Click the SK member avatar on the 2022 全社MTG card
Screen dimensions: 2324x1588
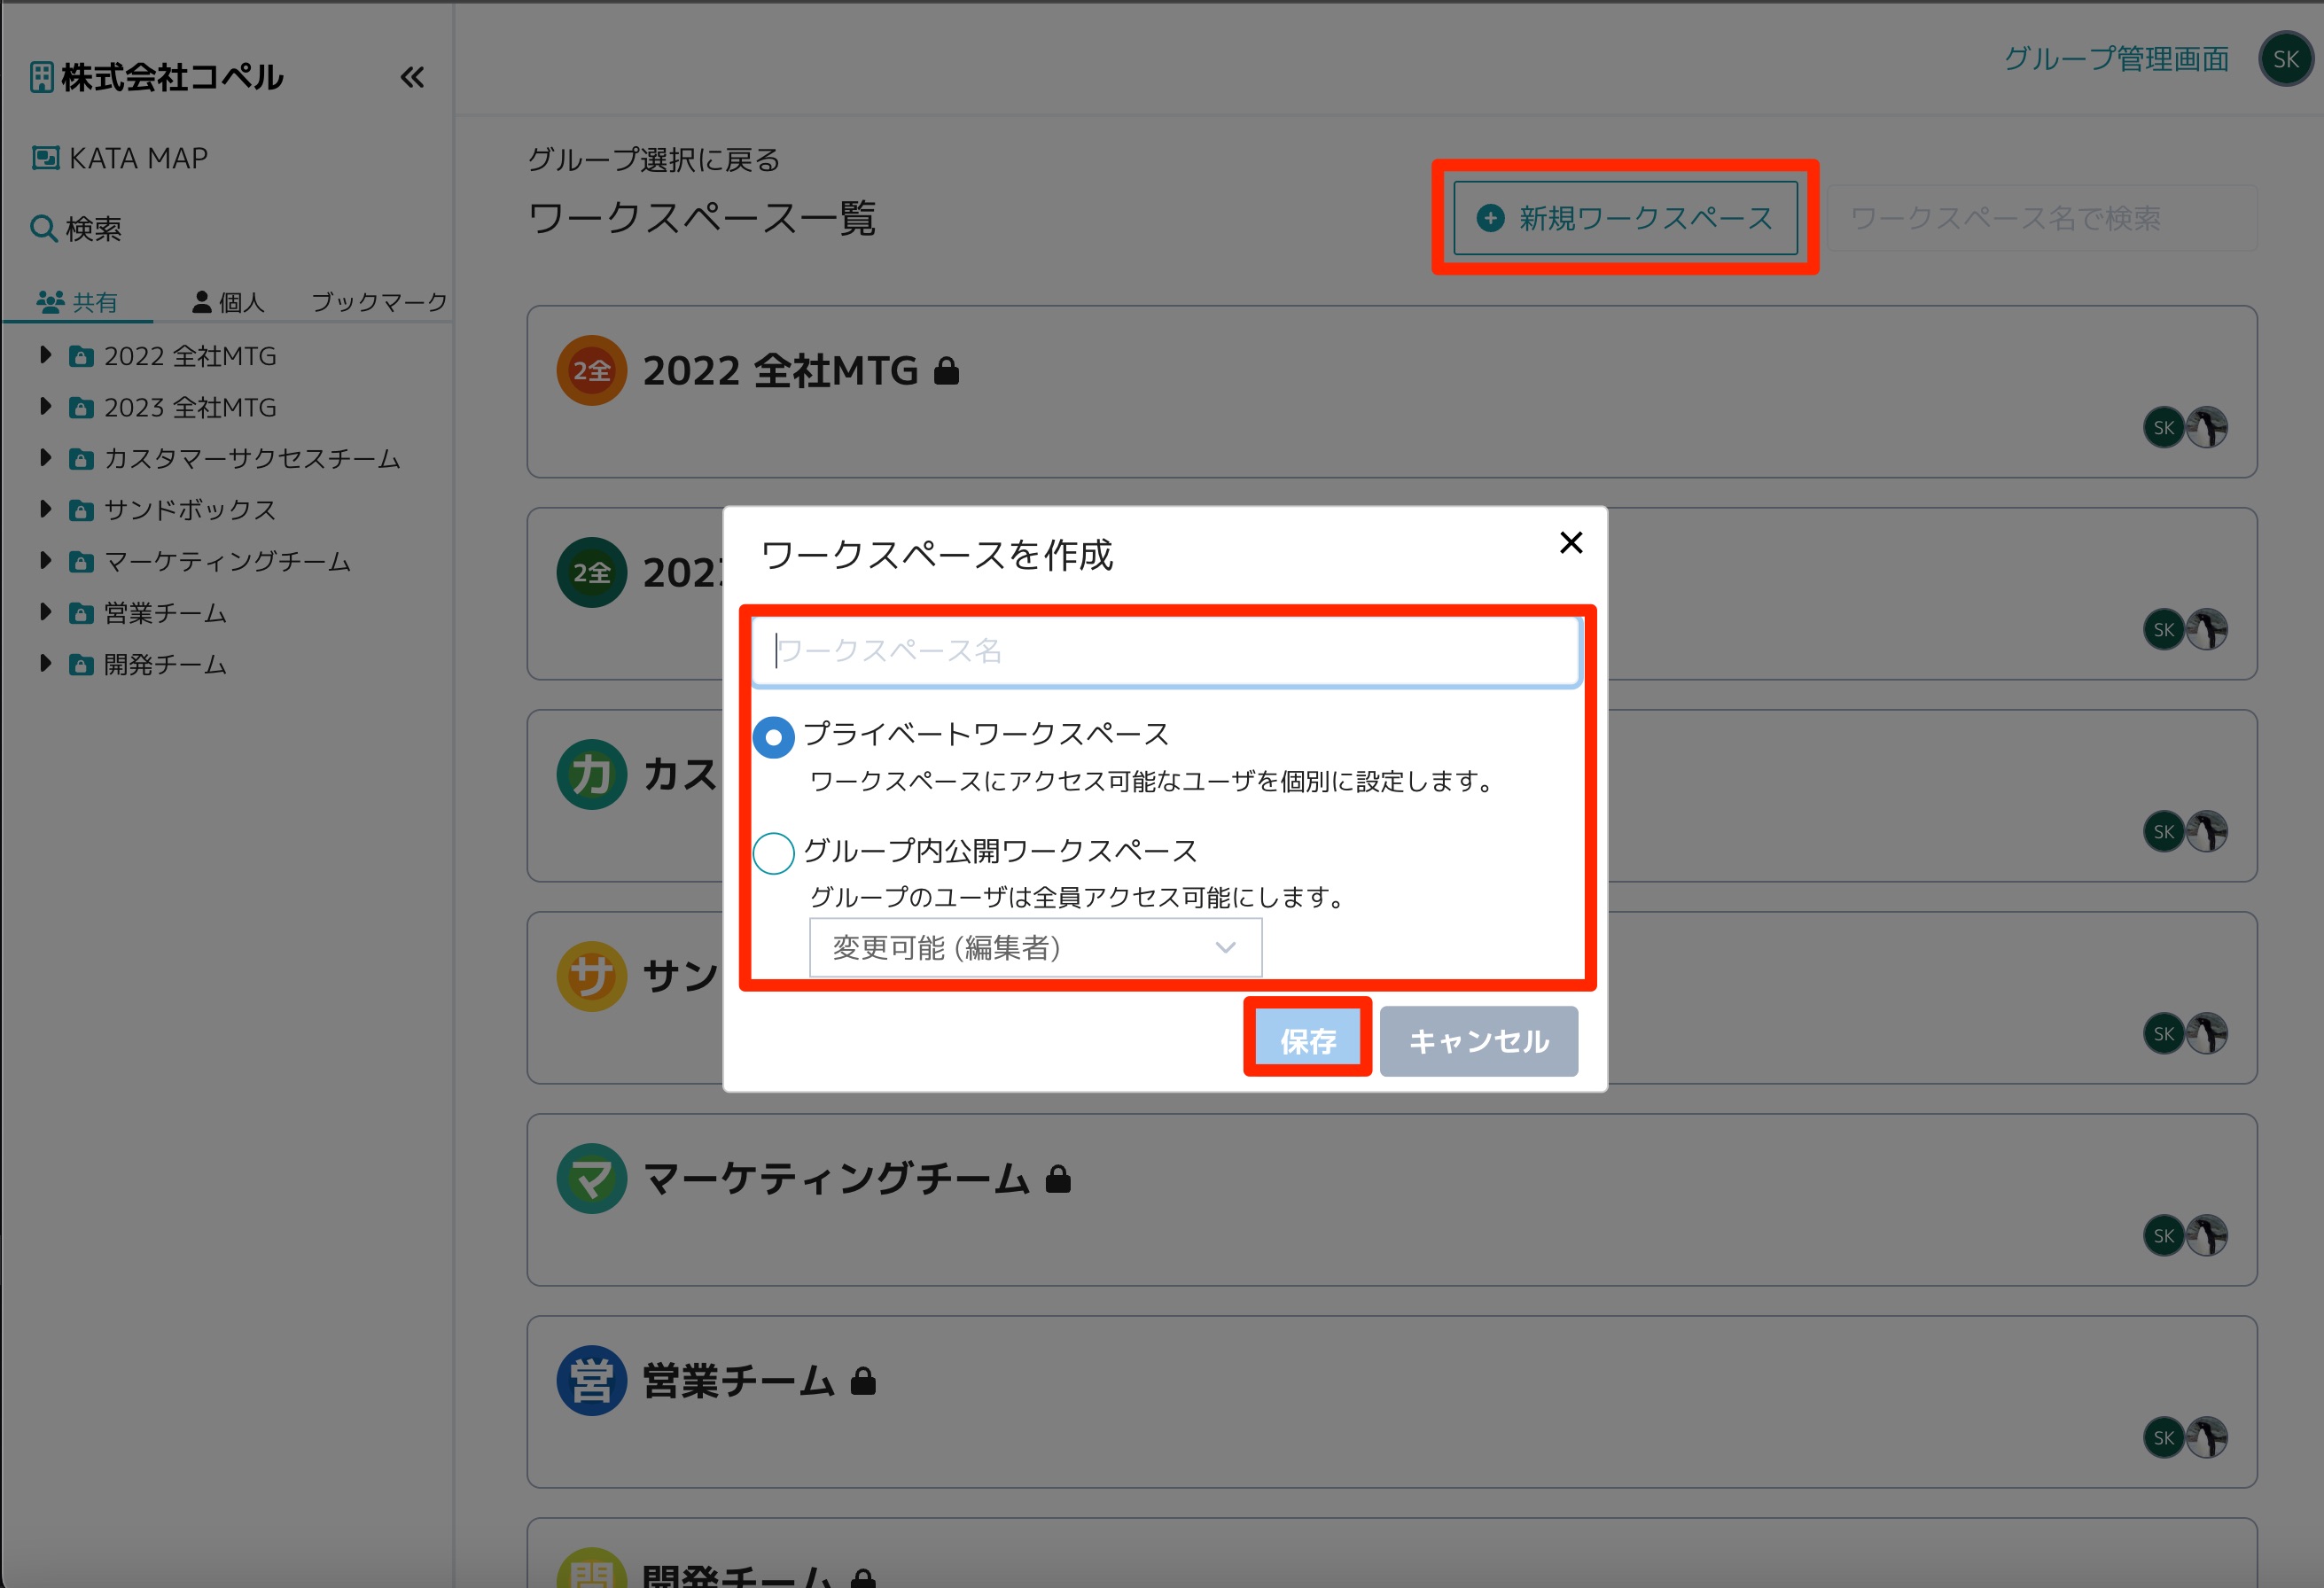(x=2163, y=428)
